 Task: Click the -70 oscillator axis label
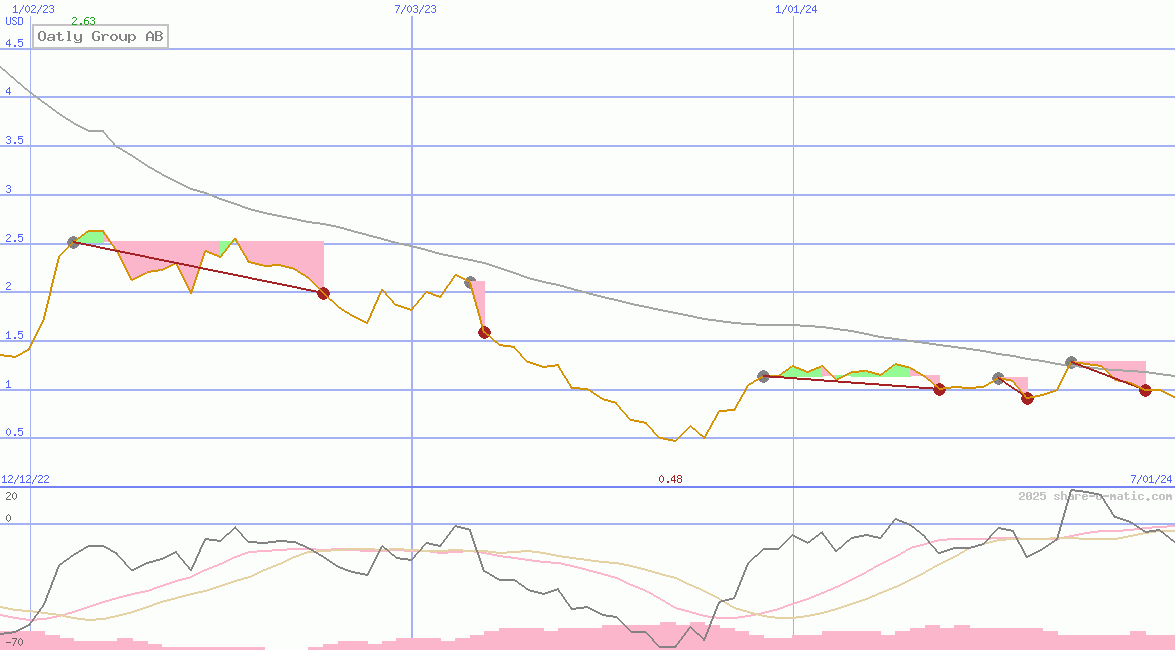click(x=14, y=641)
